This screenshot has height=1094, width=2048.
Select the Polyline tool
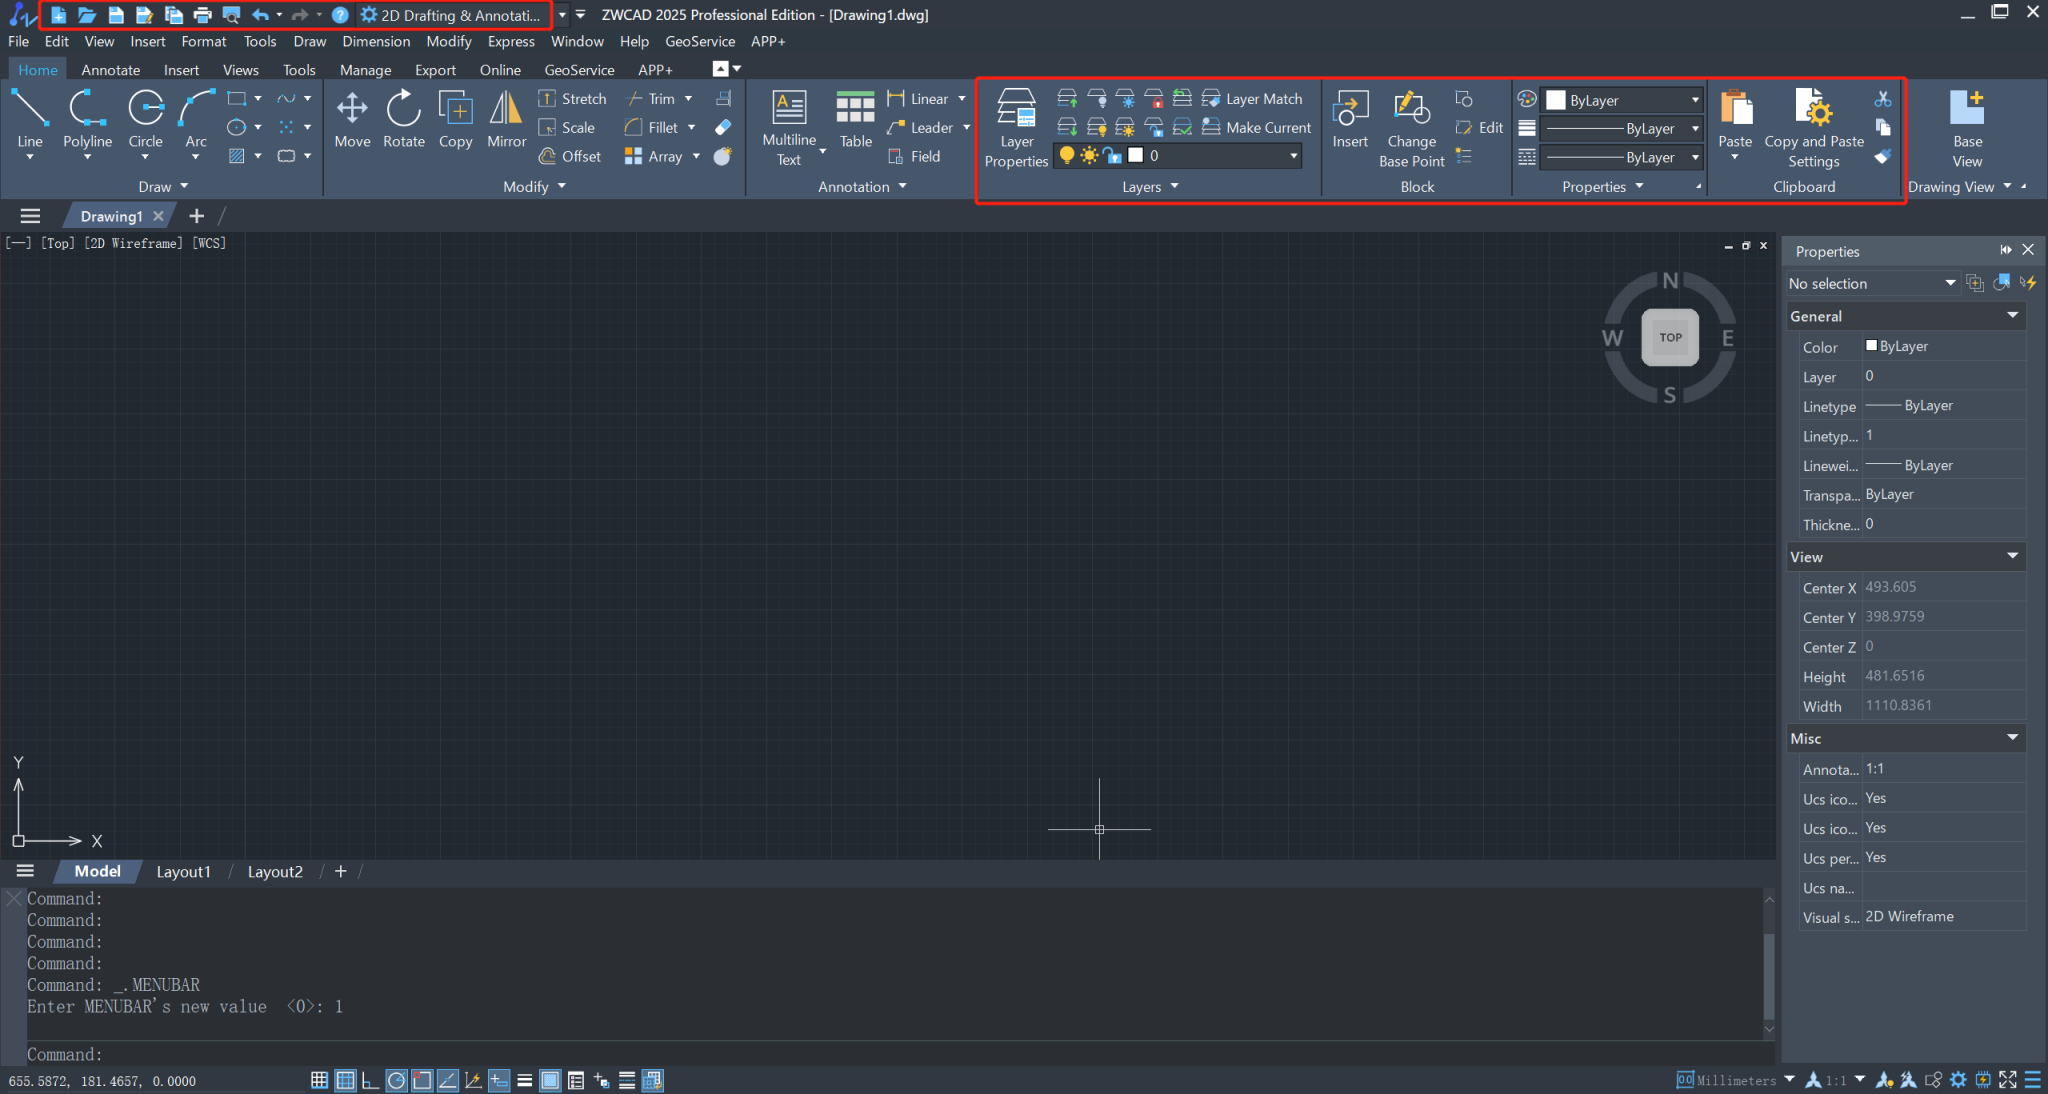[87, 118]
